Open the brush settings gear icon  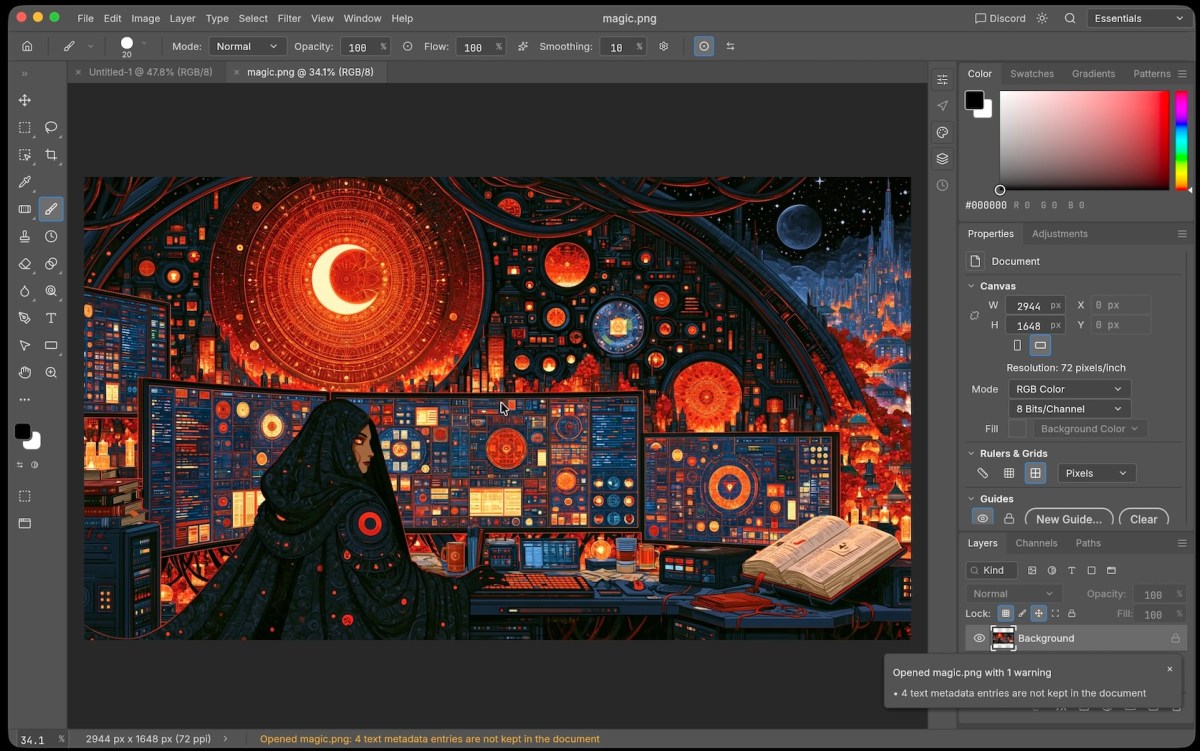pyautogui.click(x=663, y=46)
